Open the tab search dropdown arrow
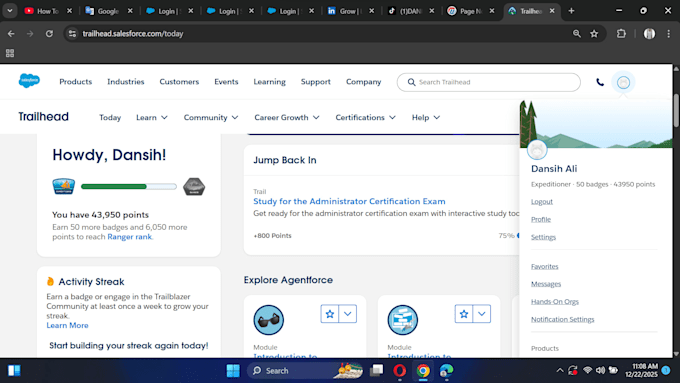This screenshot has width=680, height=383. [x=10, y=11]
